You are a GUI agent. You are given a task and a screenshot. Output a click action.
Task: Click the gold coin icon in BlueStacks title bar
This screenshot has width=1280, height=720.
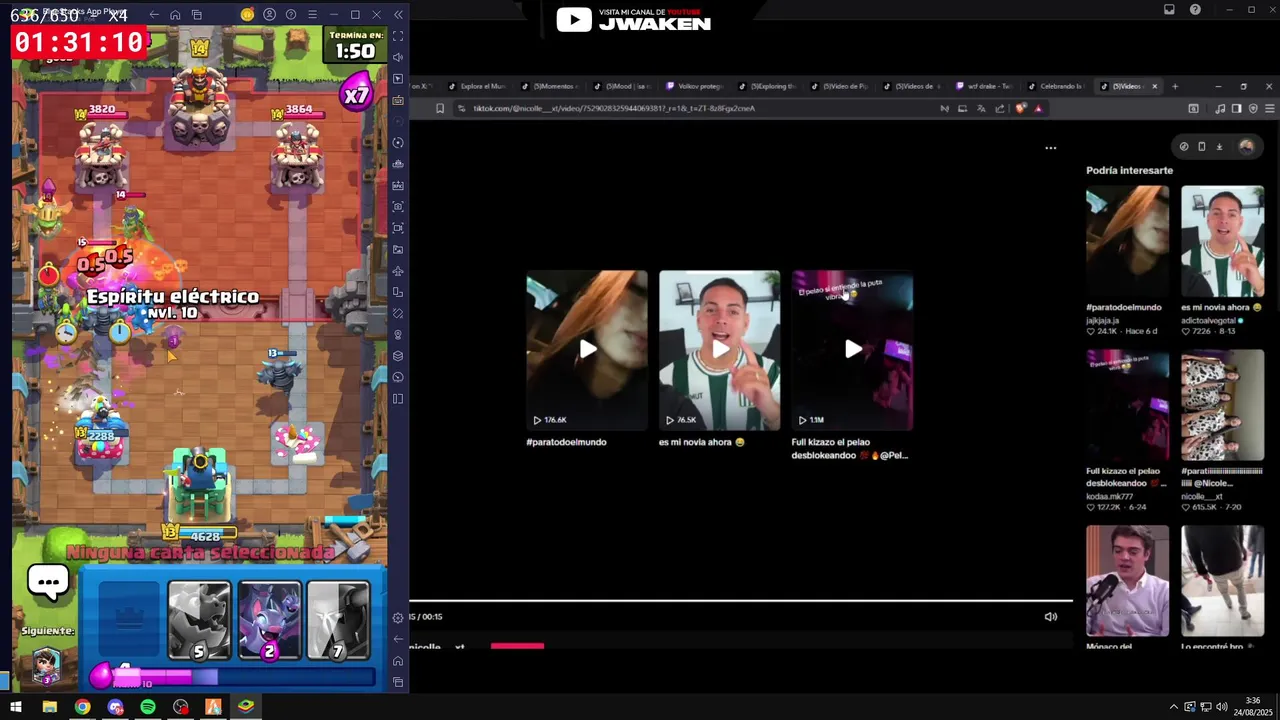pos(247,15)
